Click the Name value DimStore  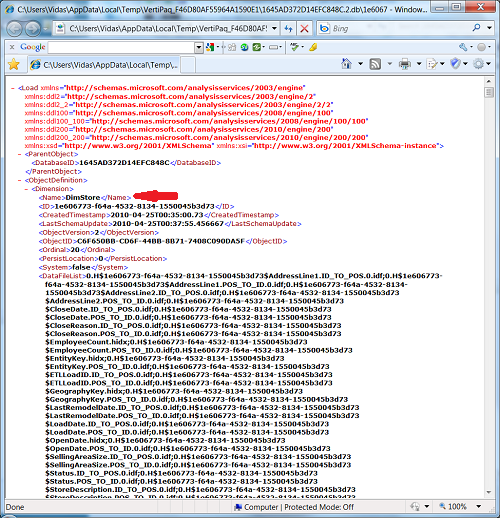tap(83, 198)
